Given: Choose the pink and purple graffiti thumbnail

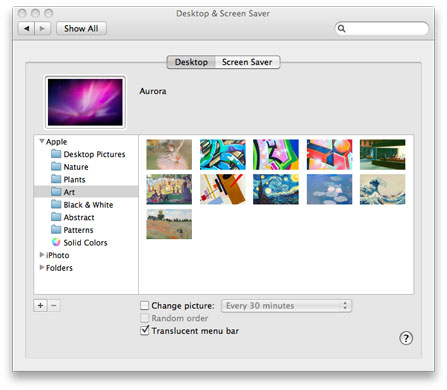Looking at the screenshot, I should pyautogui.click(x=276, y=155).
